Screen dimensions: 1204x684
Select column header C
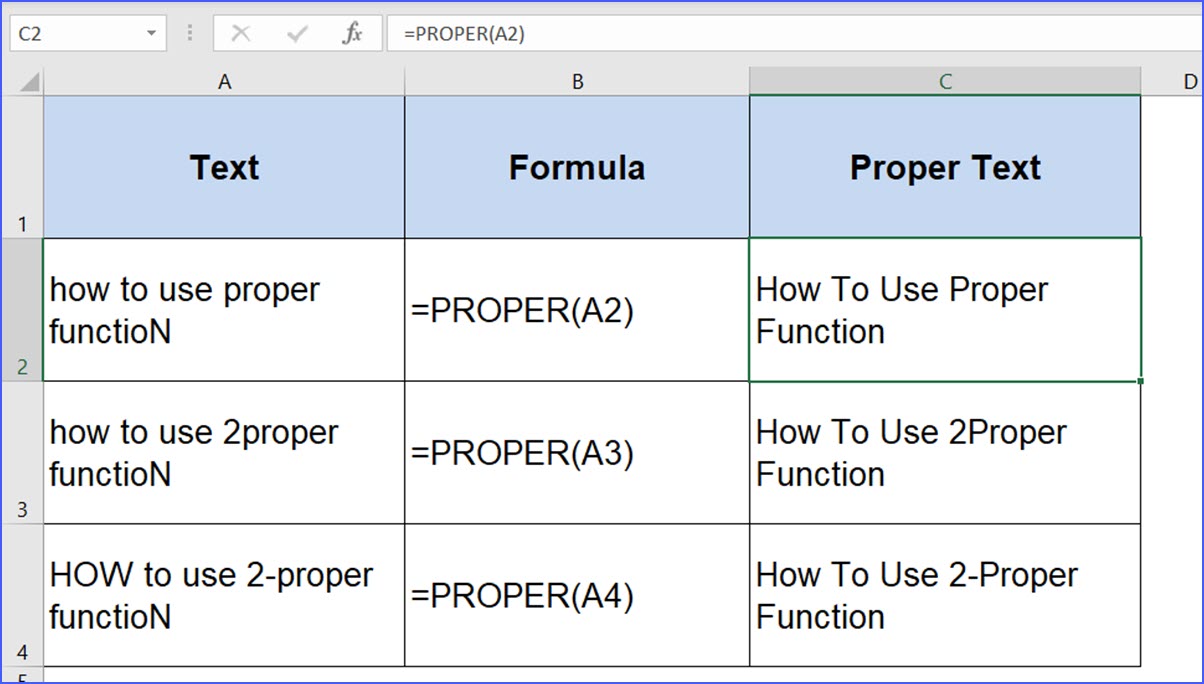[x=944, y=79]
